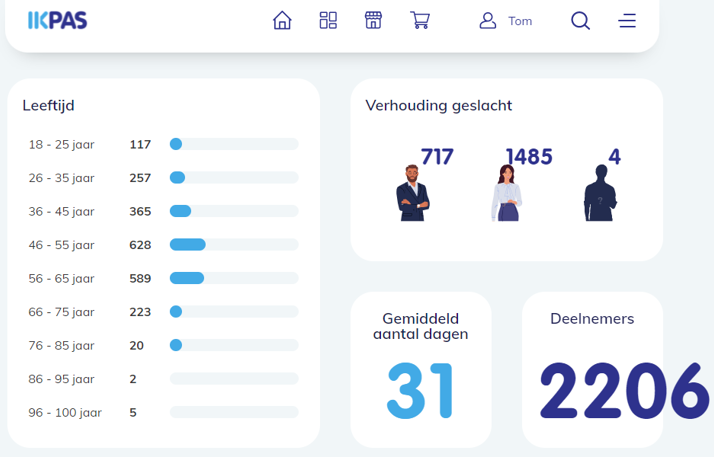The image size is (714, 457).
Task: Select the 46 - 55 jaar progress bar
Action: coord(234,245)
